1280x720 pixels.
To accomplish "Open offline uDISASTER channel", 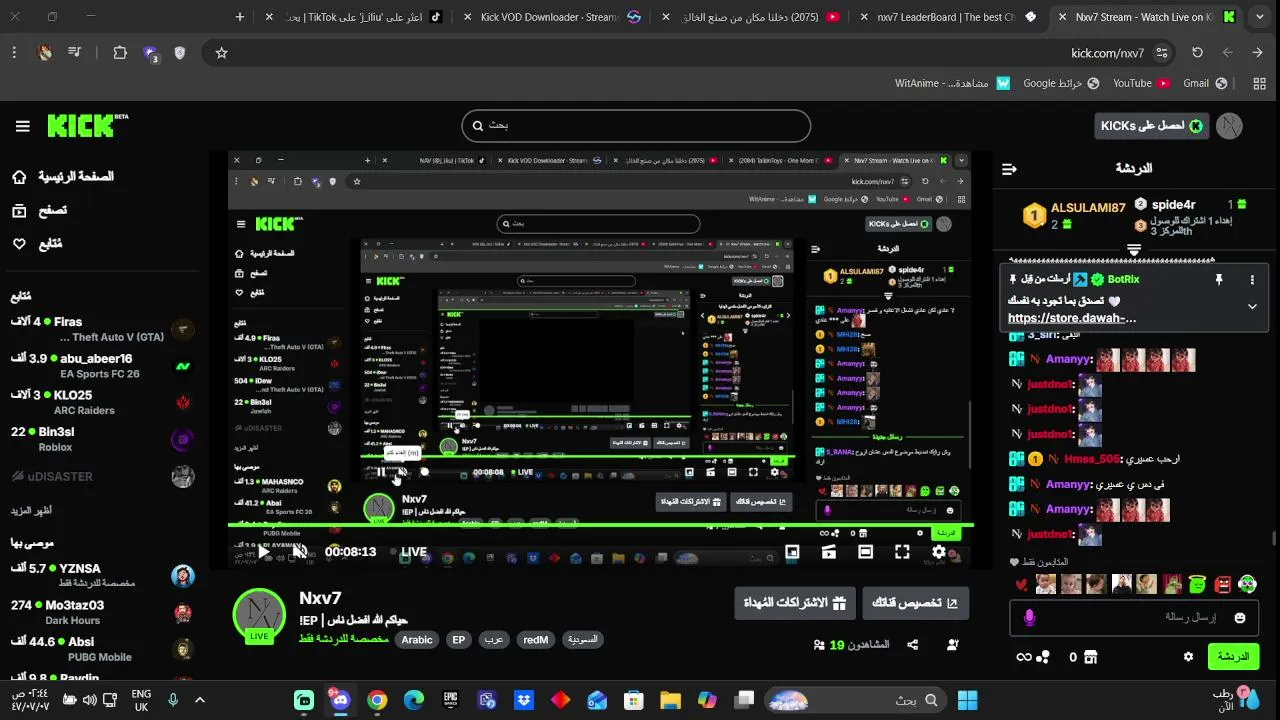I will point(100,476).
